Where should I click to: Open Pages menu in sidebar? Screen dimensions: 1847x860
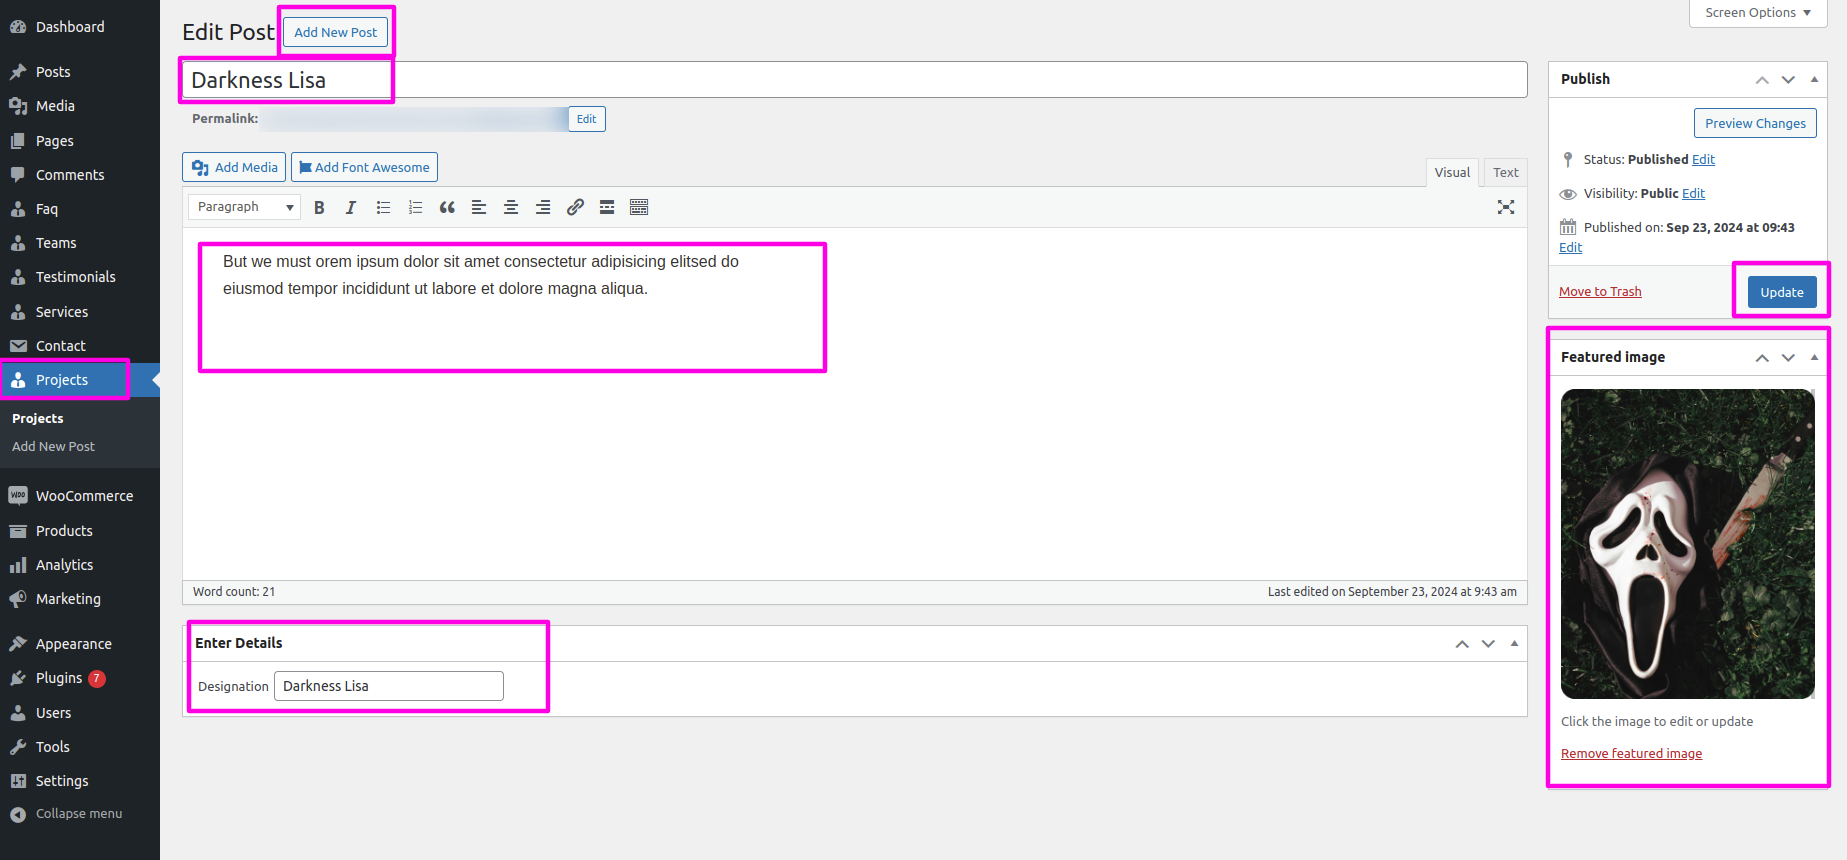[x=80, y=141]
